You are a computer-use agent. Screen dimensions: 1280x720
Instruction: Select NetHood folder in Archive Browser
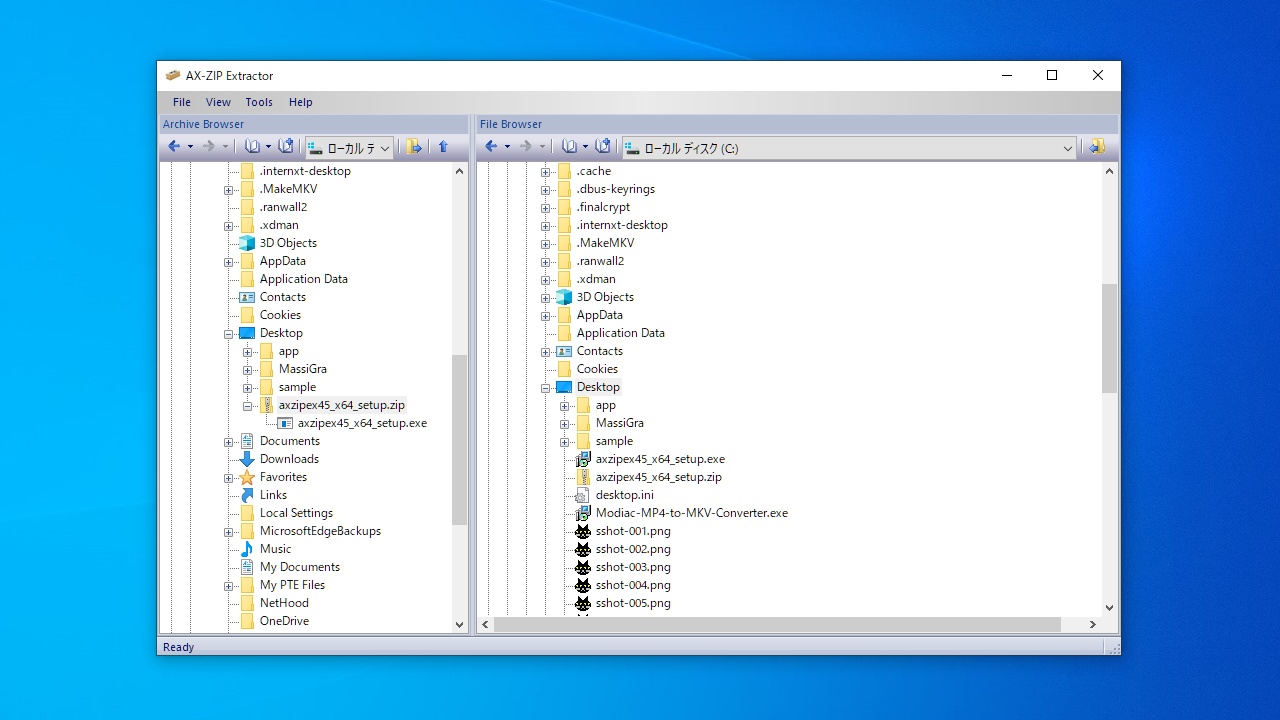coord(284,603)
